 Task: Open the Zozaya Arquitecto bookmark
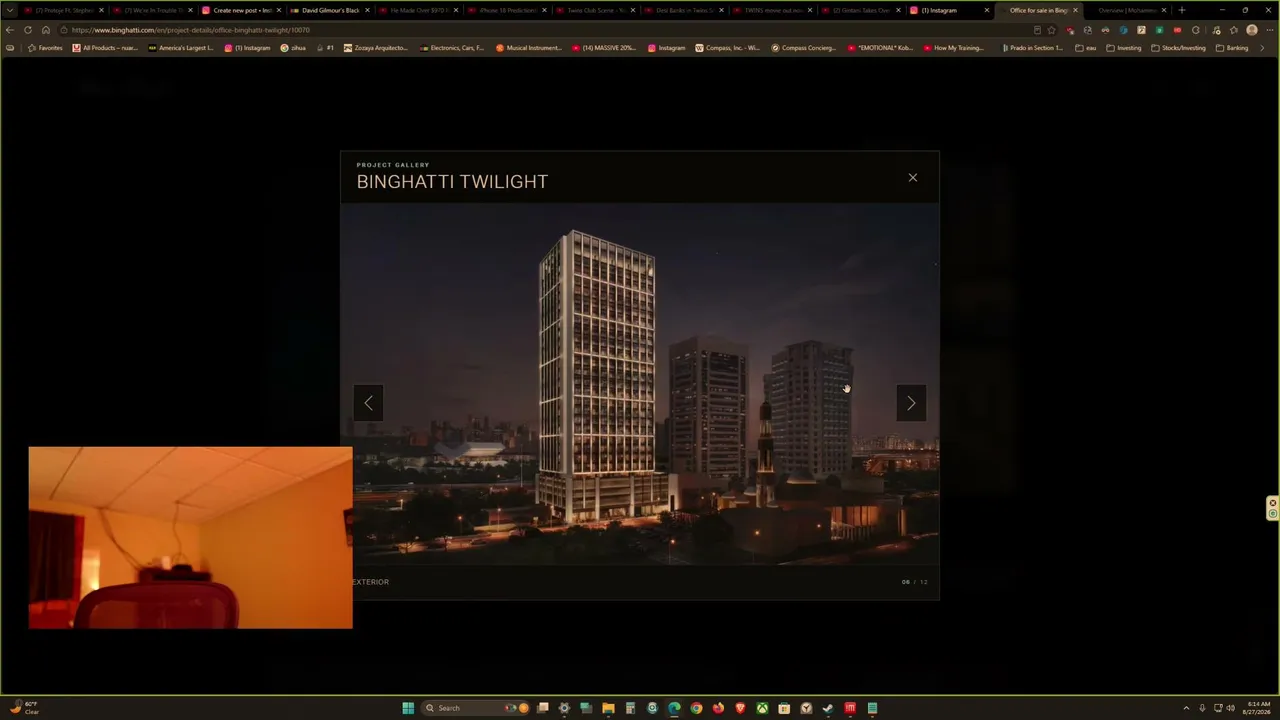(x=376, y=48)
